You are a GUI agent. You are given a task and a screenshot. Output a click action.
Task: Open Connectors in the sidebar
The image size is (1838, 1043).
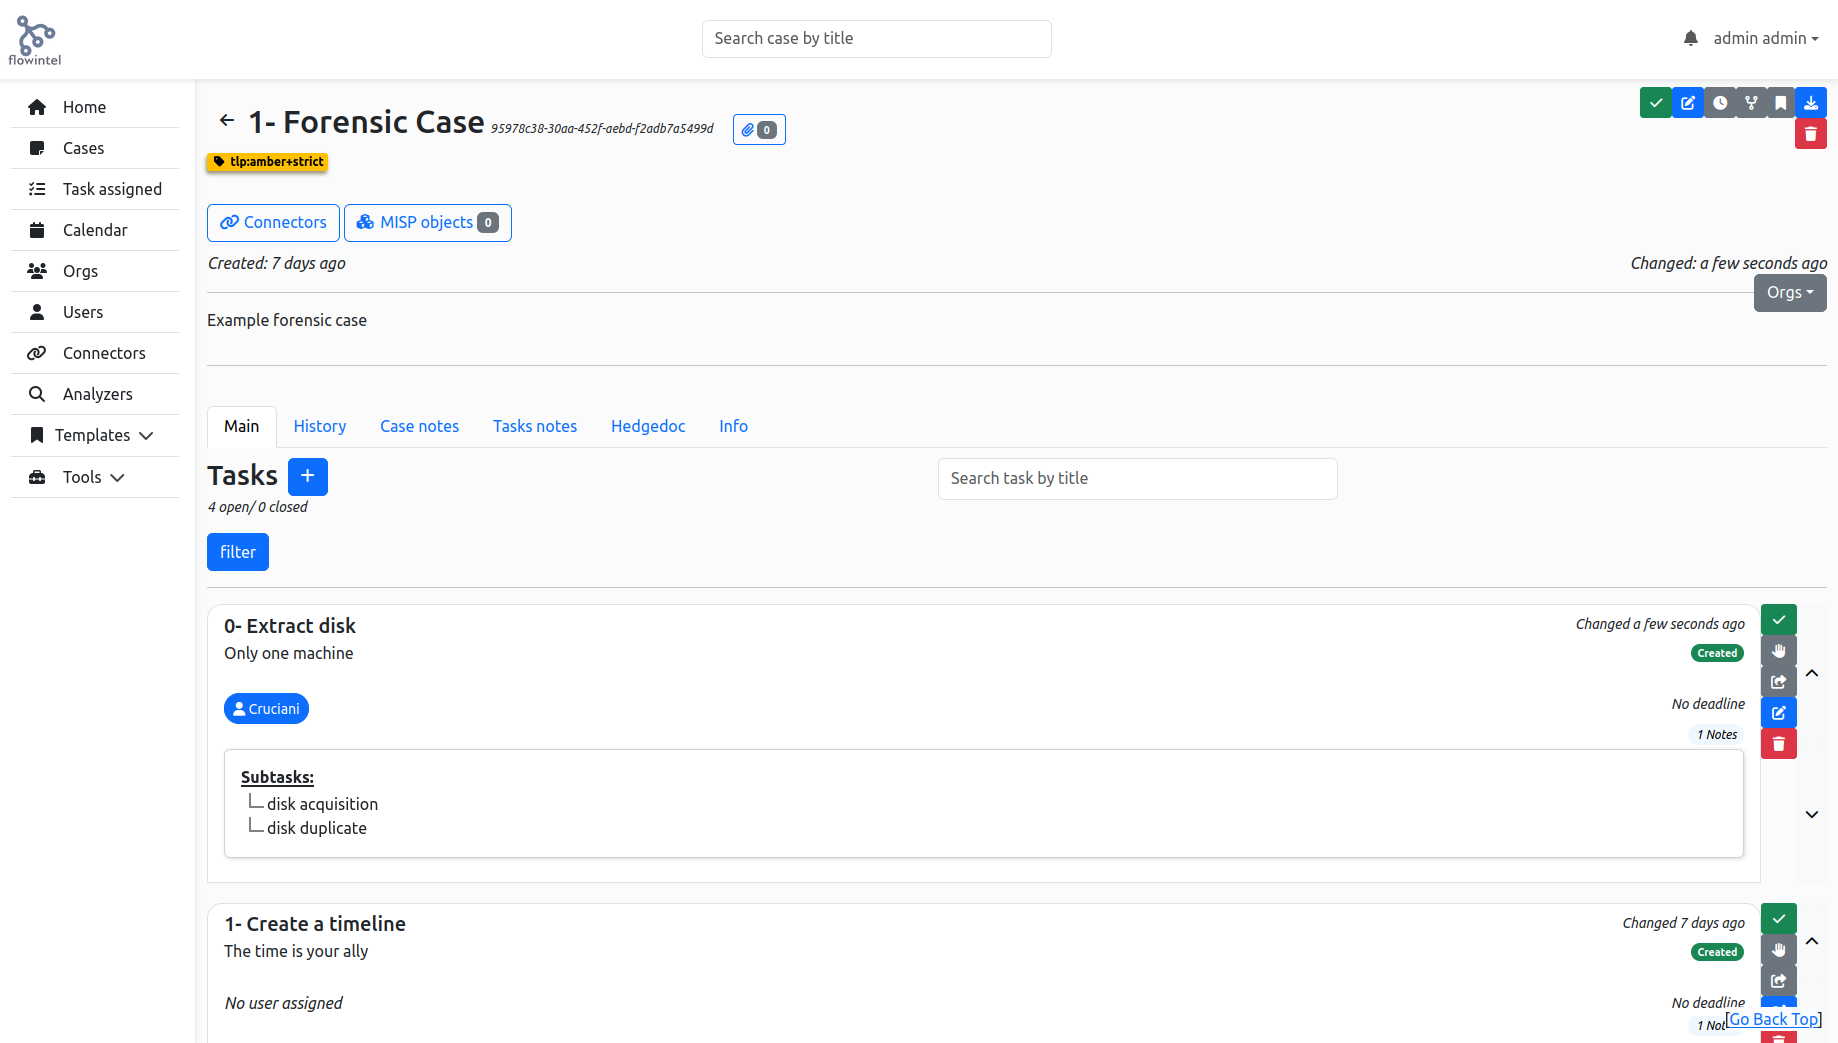pyautogui.click(x=95, y=353)
